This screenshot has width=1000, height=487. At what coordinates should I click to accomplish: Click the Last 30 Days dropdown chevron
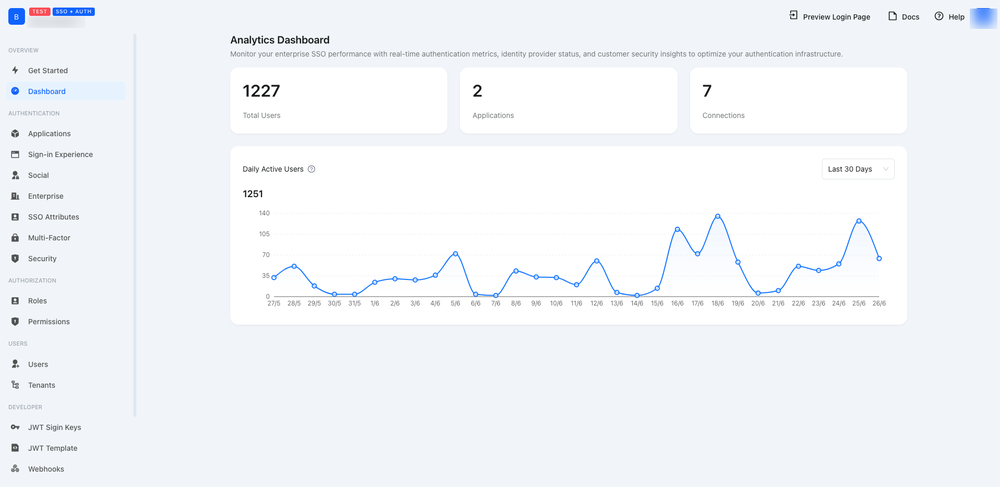(885, 170)
